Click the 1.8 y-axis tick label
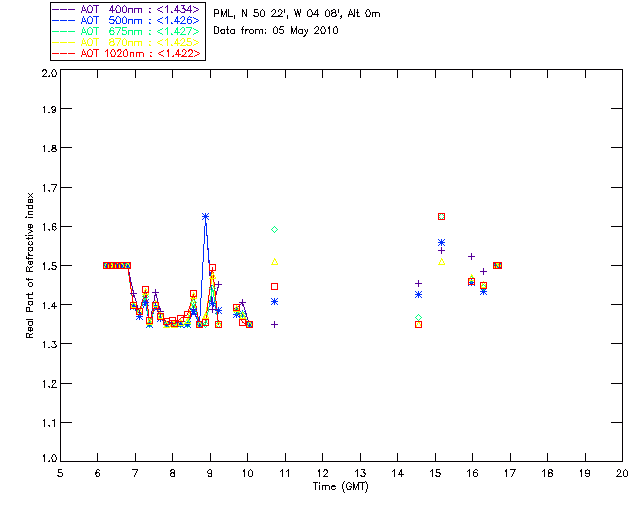This screenshot has height=512, width=640. (x=49, y=148)
